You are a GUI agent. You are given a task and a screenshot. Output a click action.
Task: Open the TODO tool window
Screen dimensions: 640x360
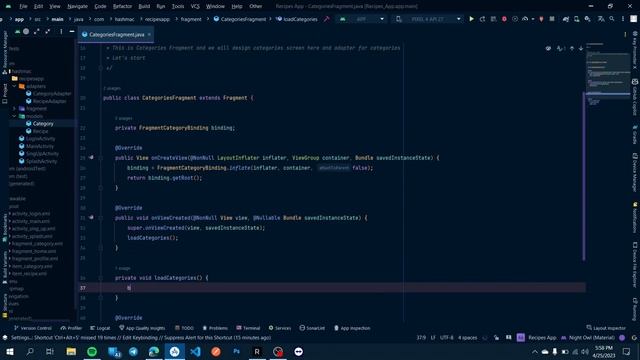pos(184,328)
